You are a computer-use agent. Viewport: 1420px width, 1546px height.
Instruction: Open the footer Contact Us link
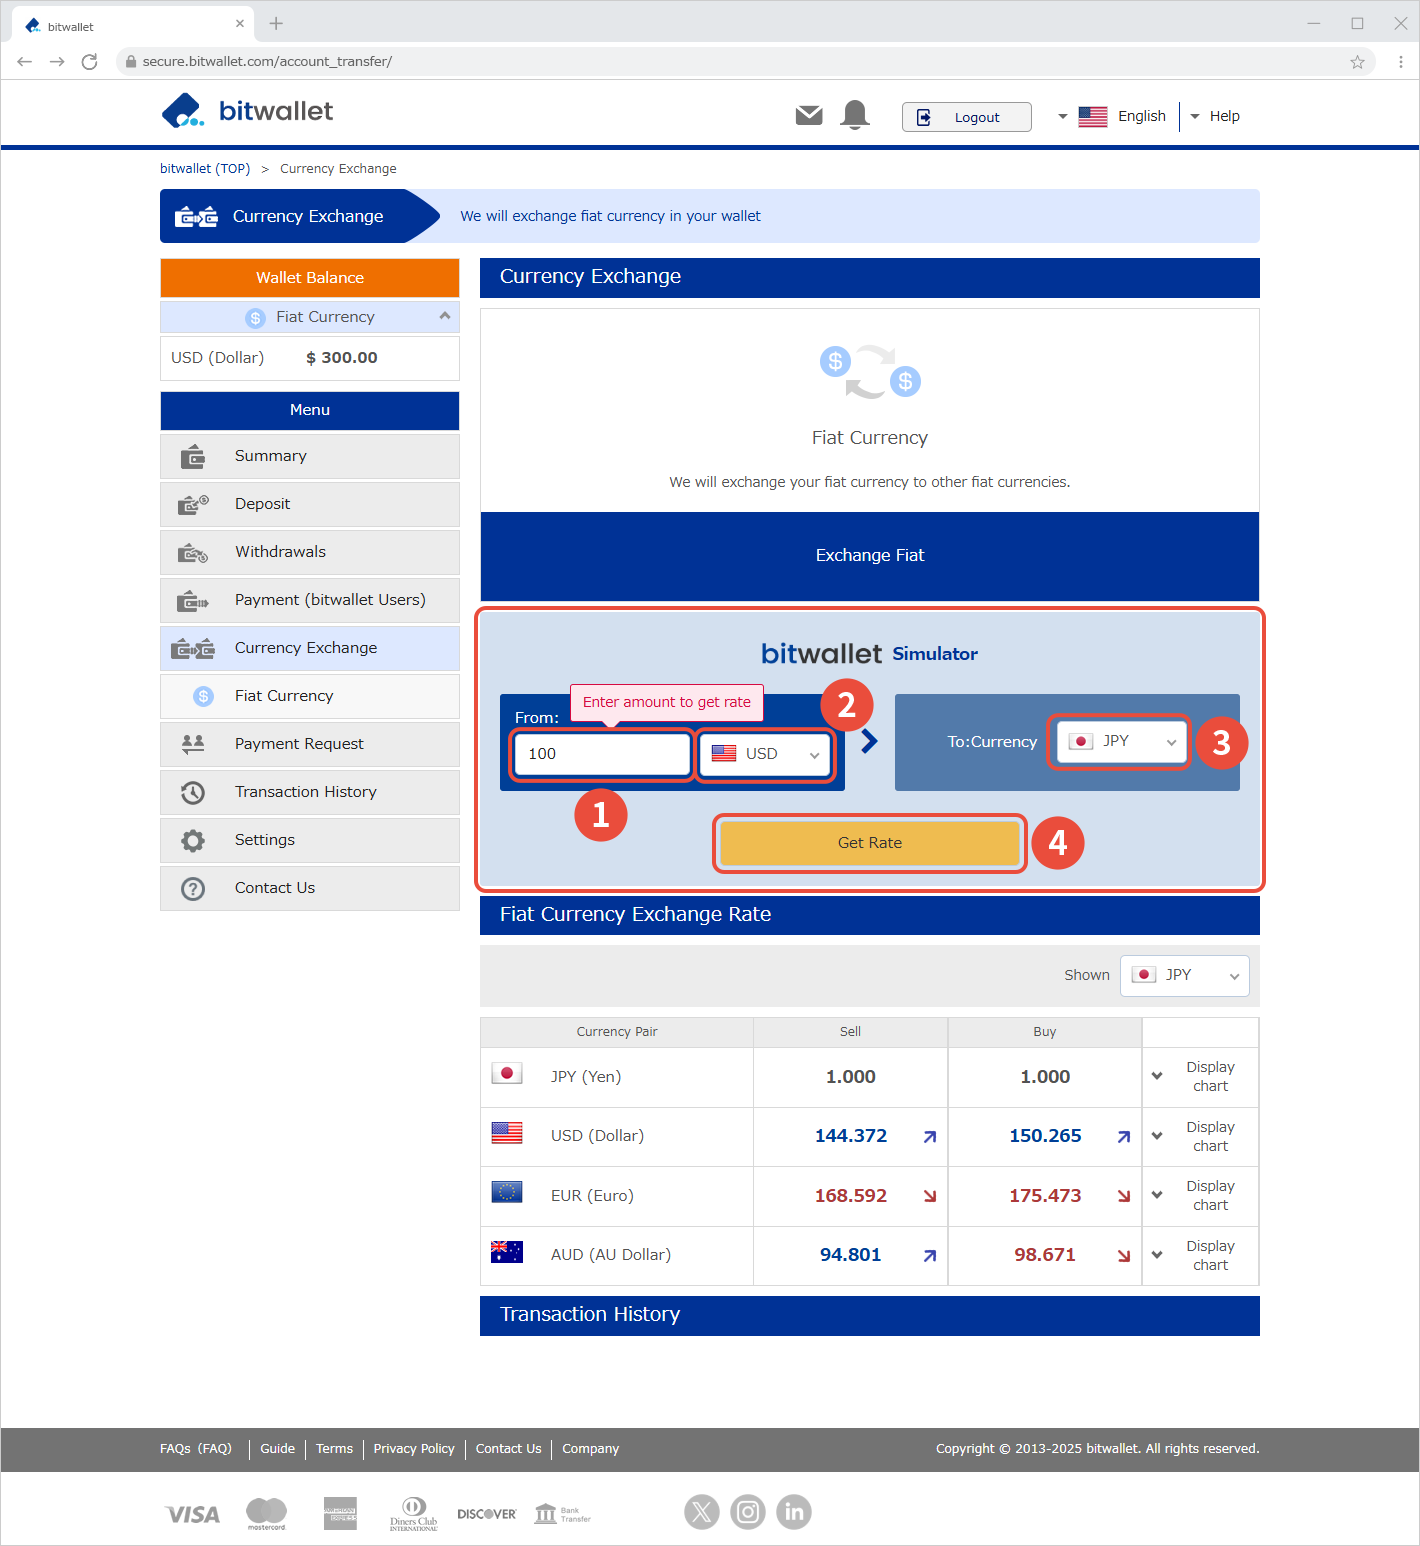point(509,1449)
